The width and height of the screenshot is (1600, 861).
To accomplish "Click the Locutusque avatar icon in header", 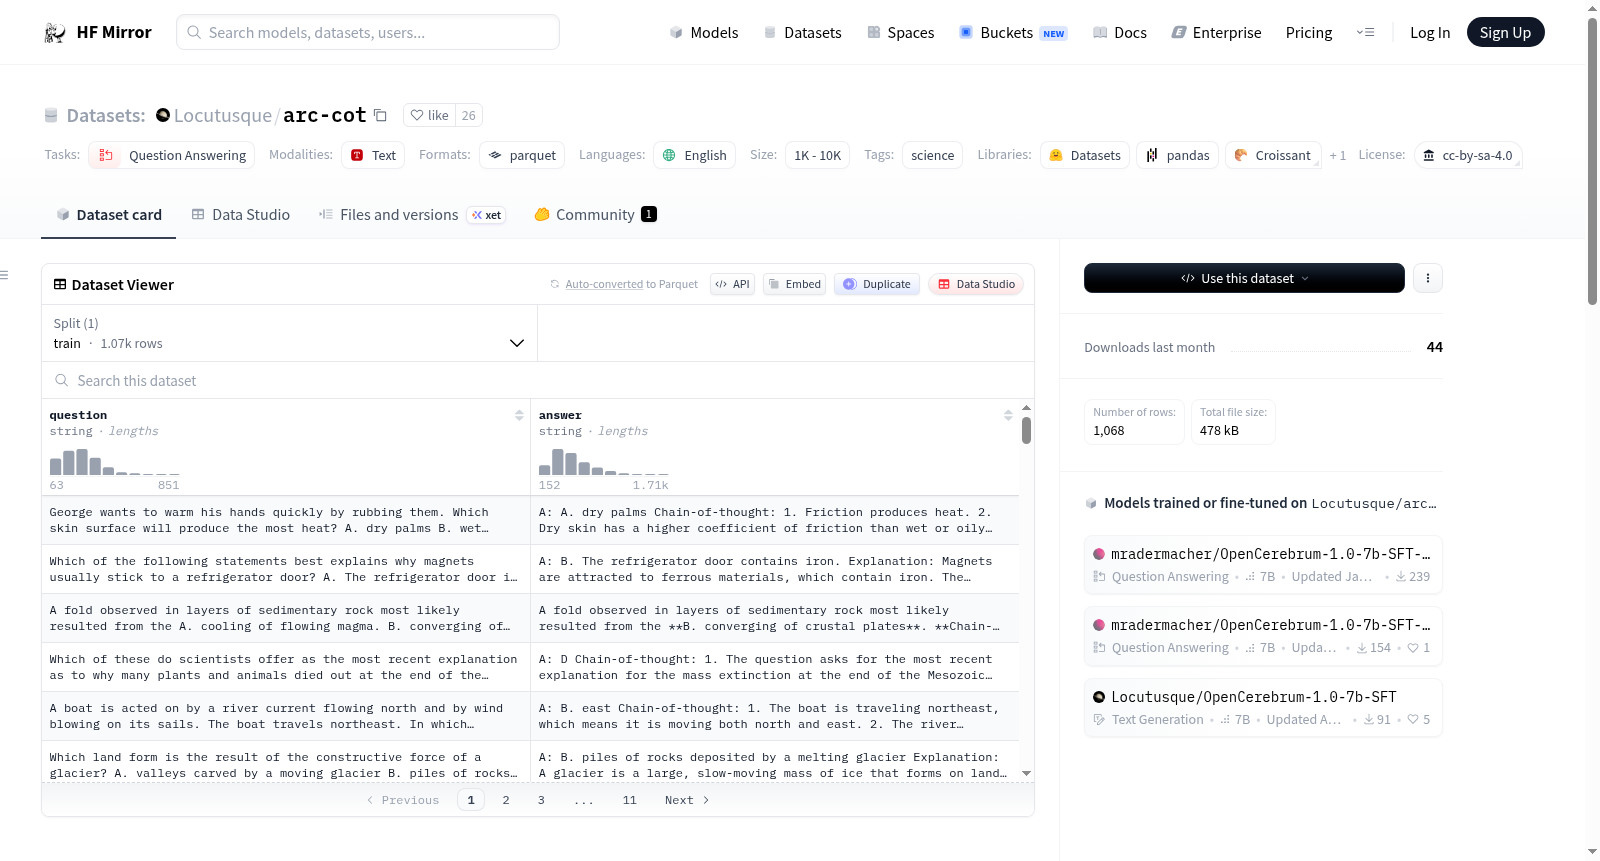I will 163,115.
